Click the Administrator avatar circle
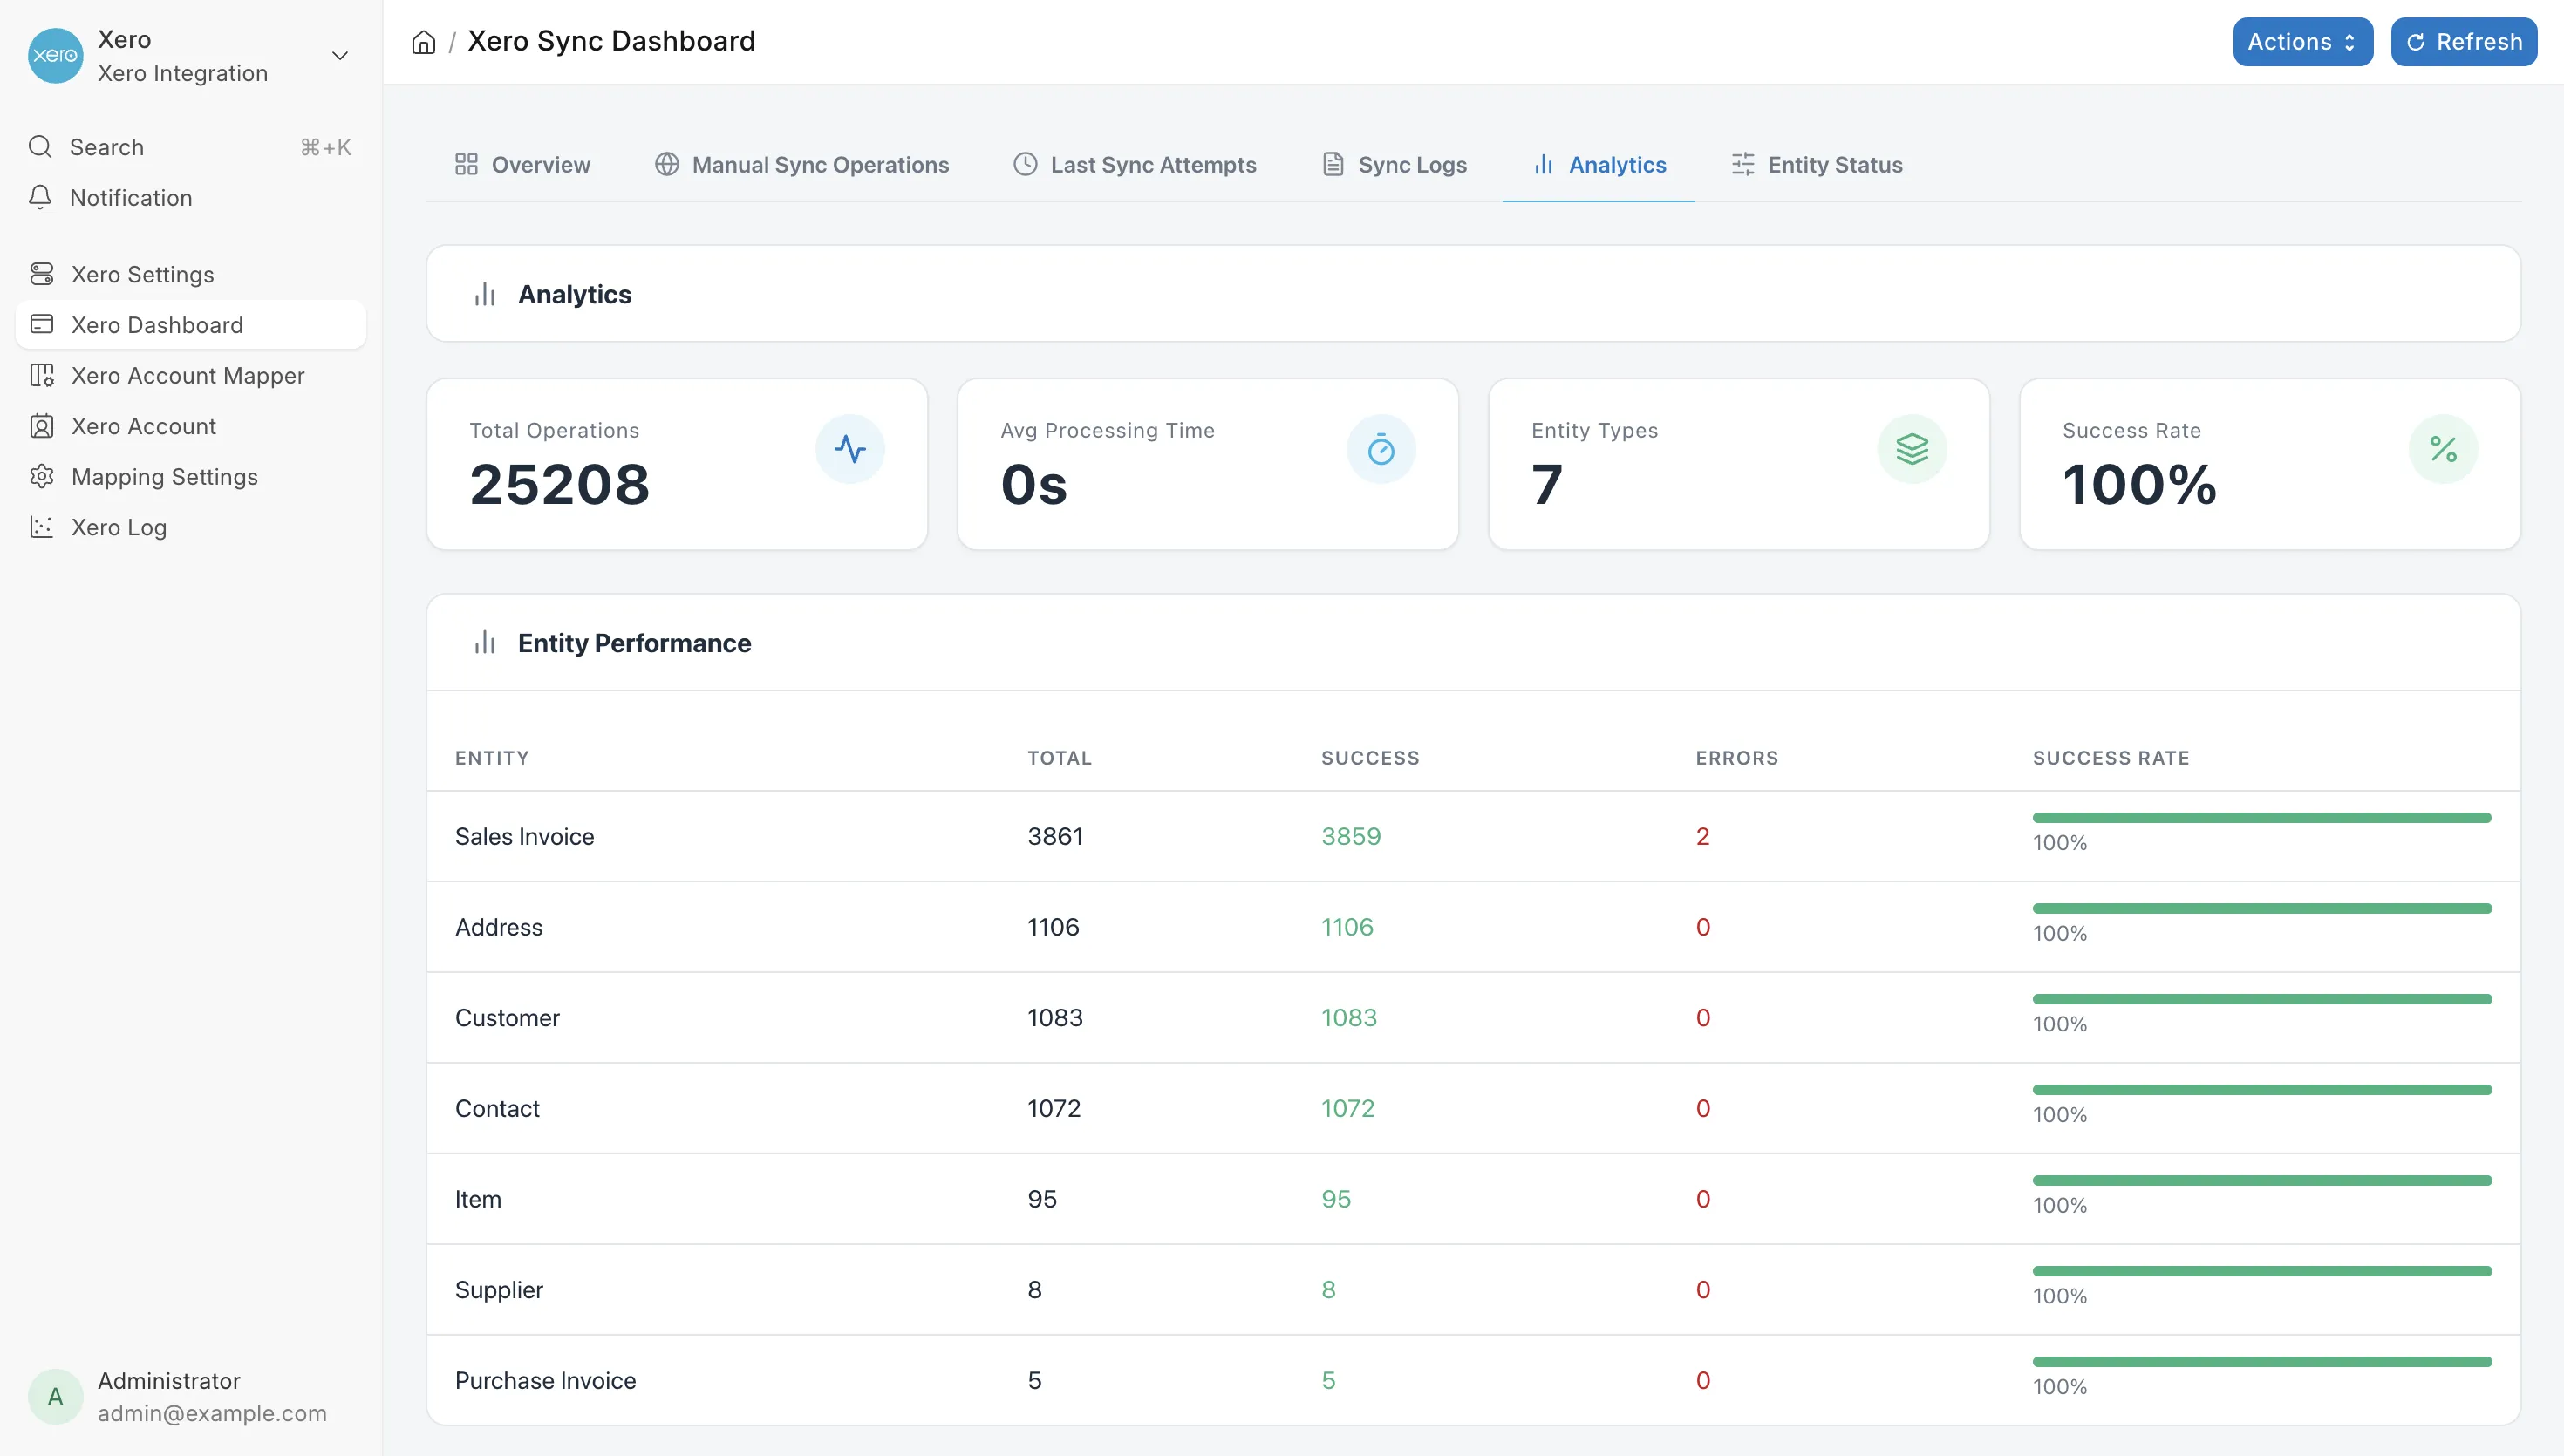Viewport: 2564px width, 1456px height. tap(55, 1396)
